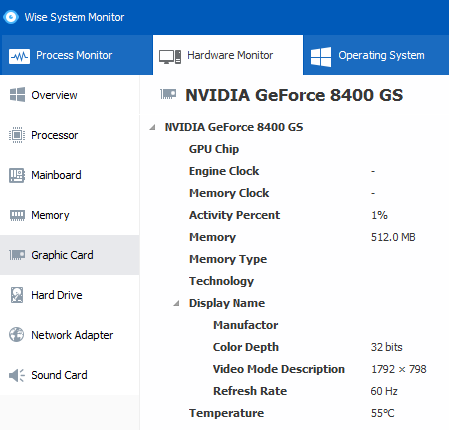Open the Network Adapter globe icon

click(x=17, y=335)
